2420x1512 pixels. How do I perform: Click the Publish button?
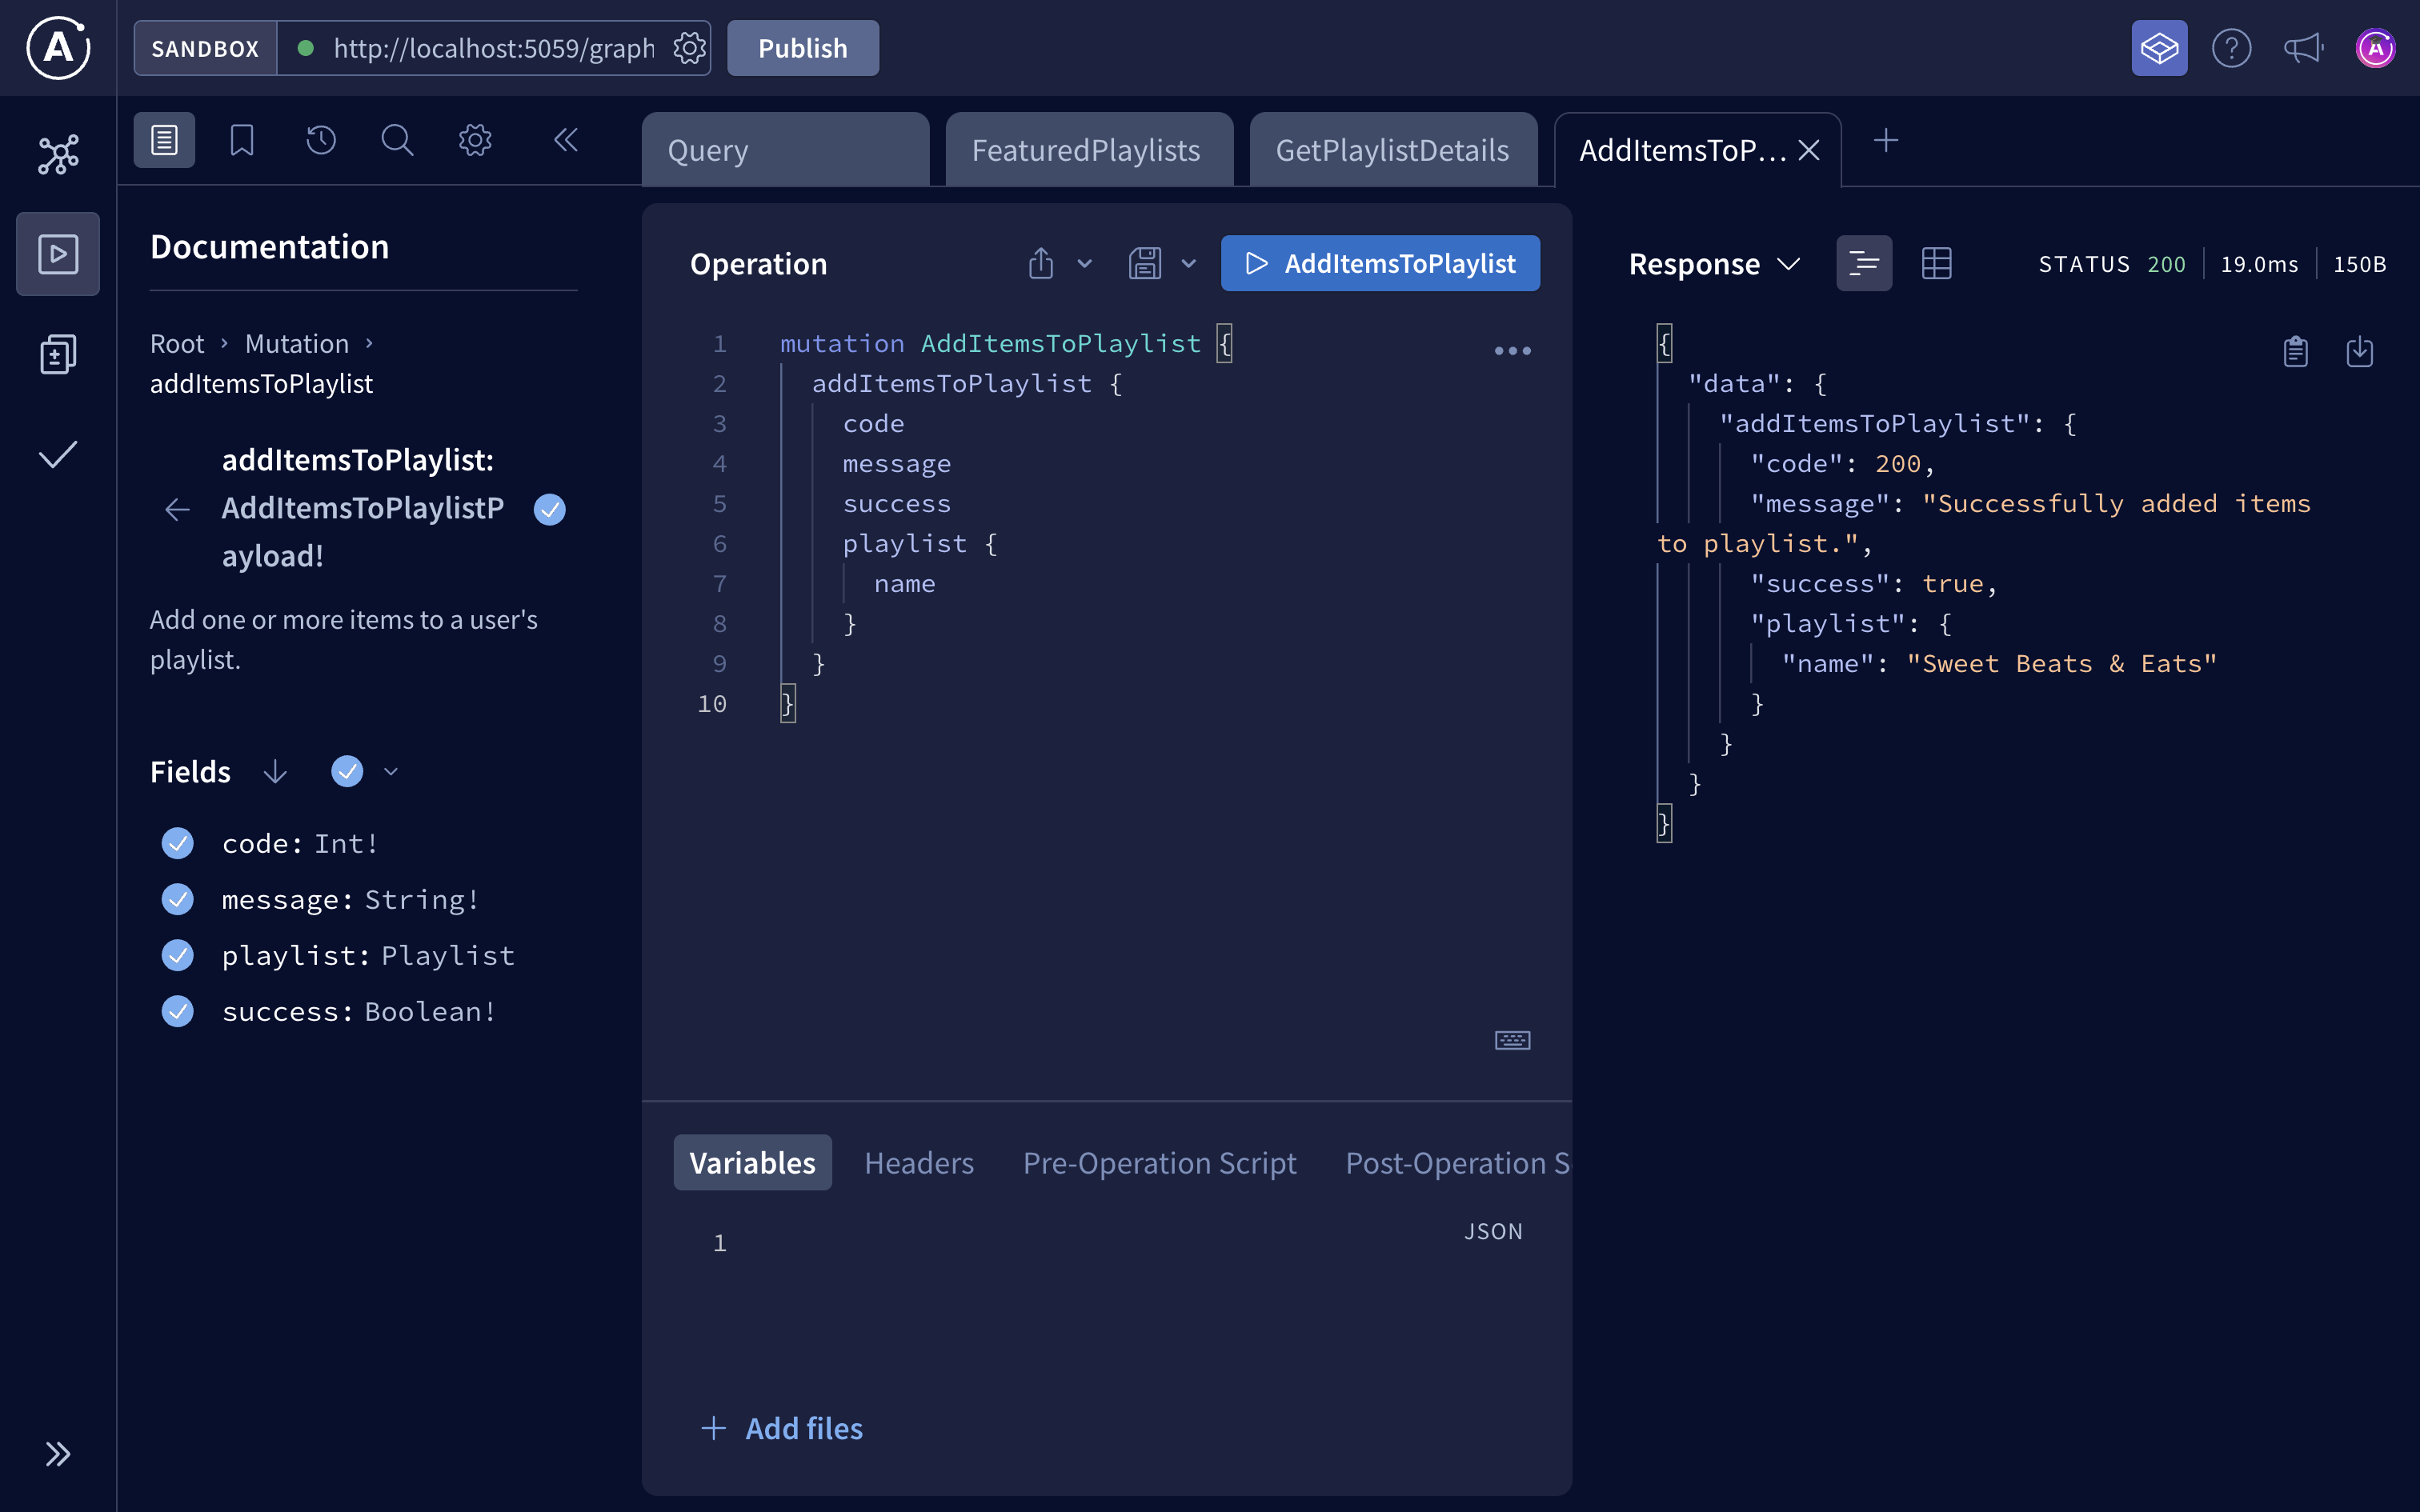point(801,47)
